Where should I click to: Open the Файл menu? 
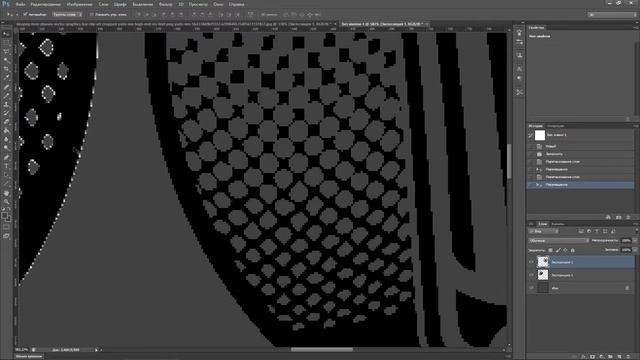point(20,4)
